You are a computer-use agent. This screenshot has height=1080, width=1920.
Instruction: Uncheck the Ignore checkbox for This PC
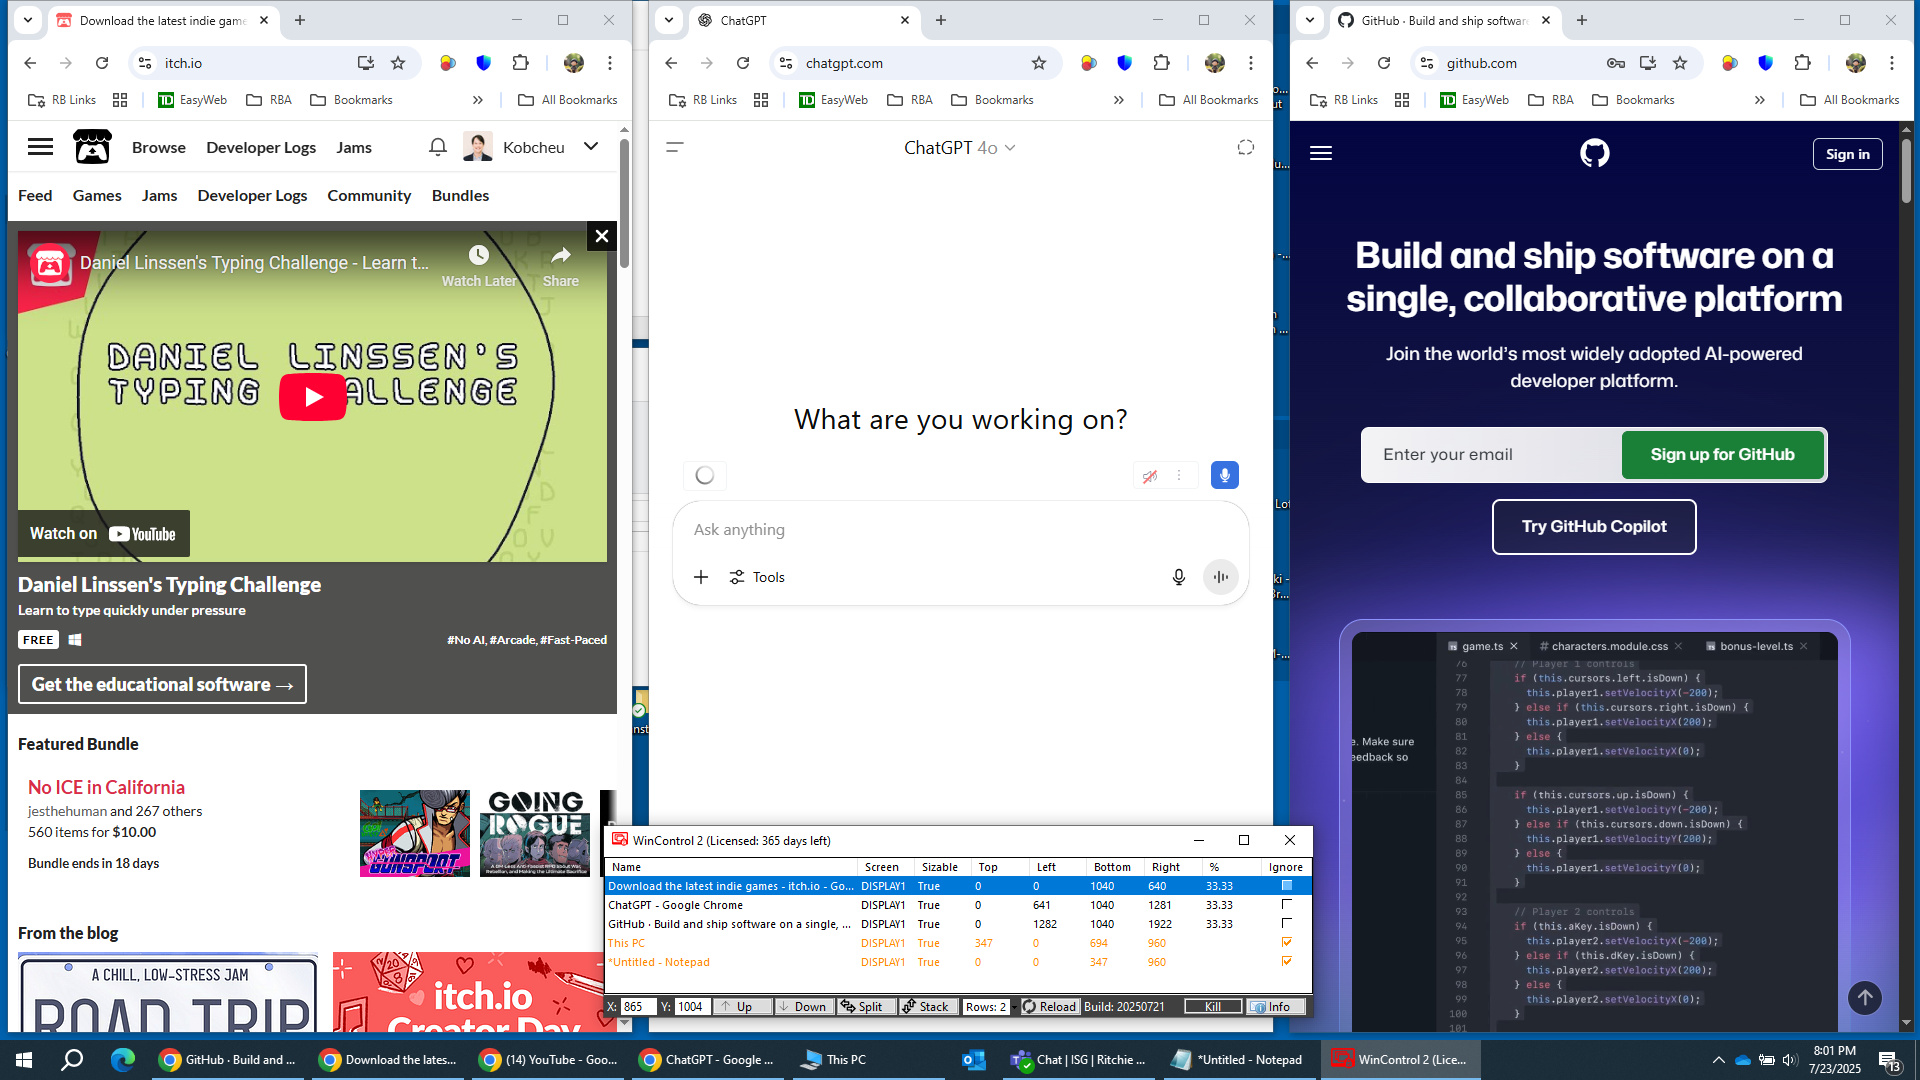(x=1287, y=943)
